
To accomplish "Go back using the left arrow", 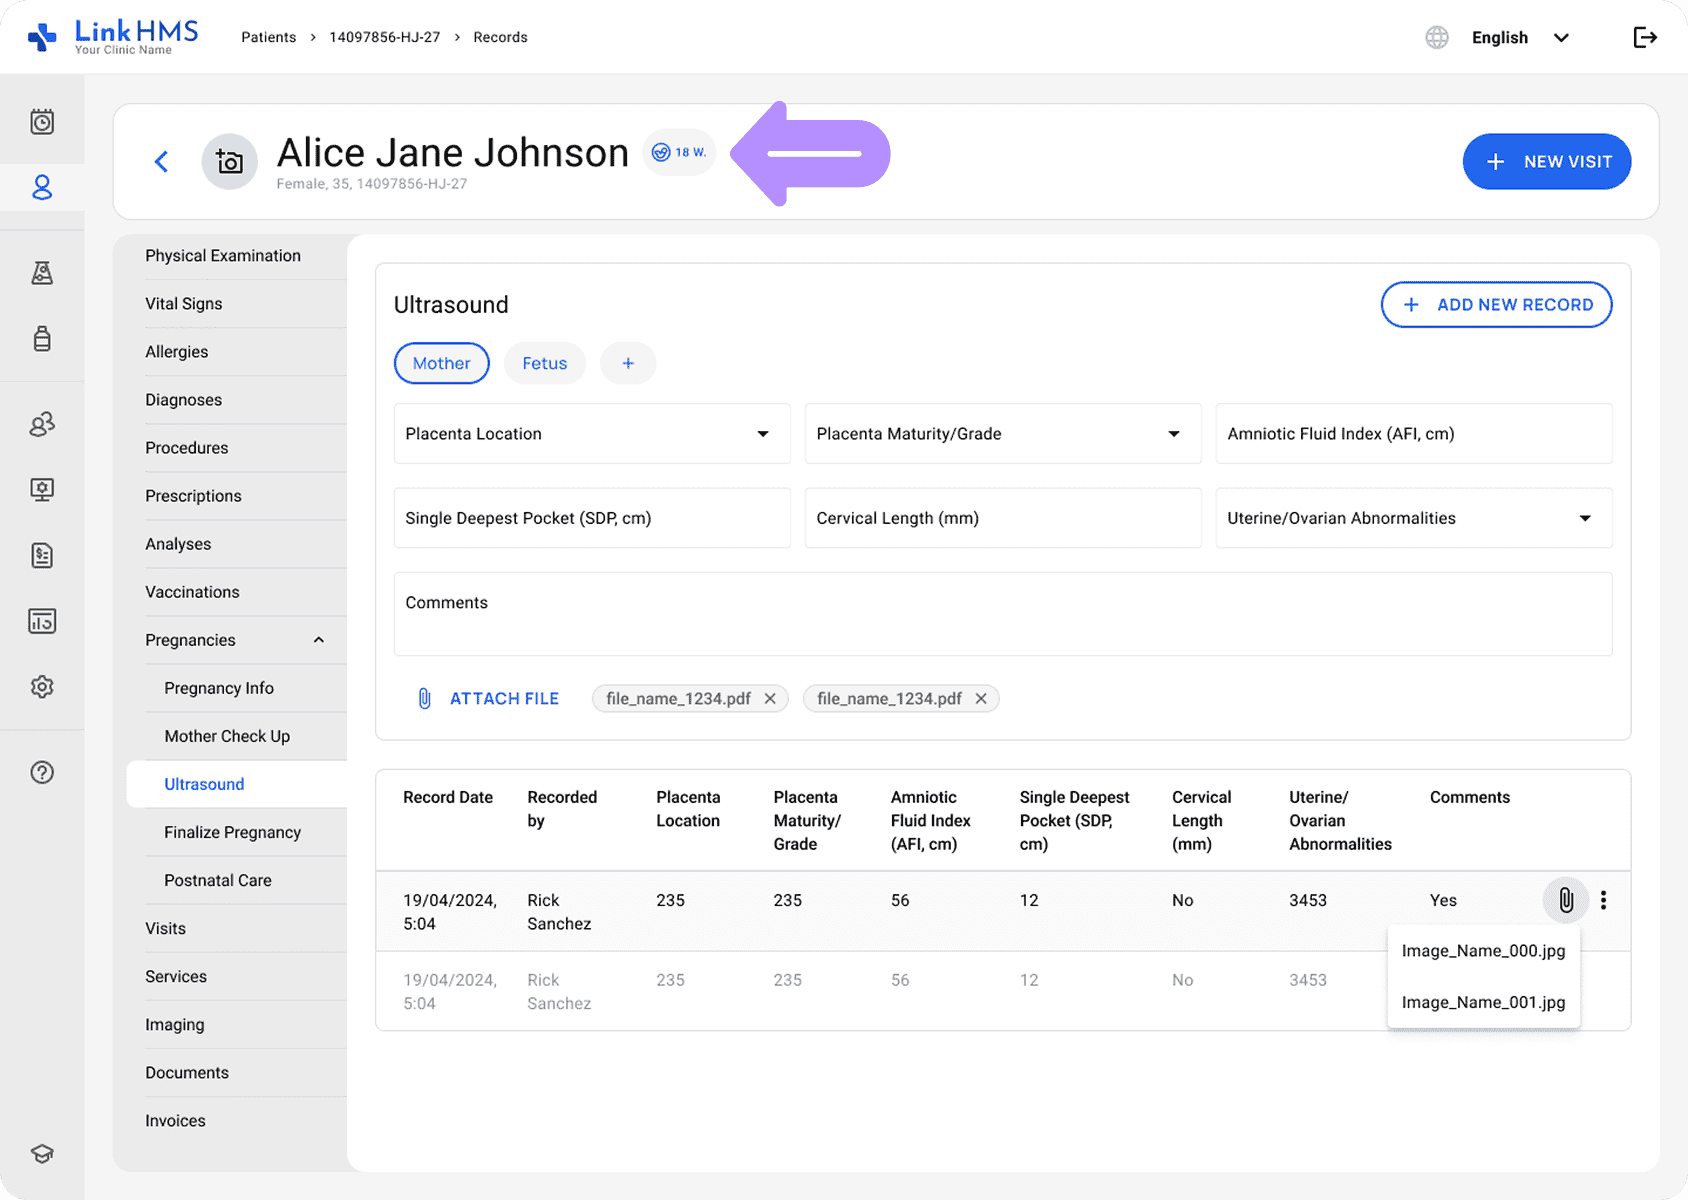I will point(162,162).
